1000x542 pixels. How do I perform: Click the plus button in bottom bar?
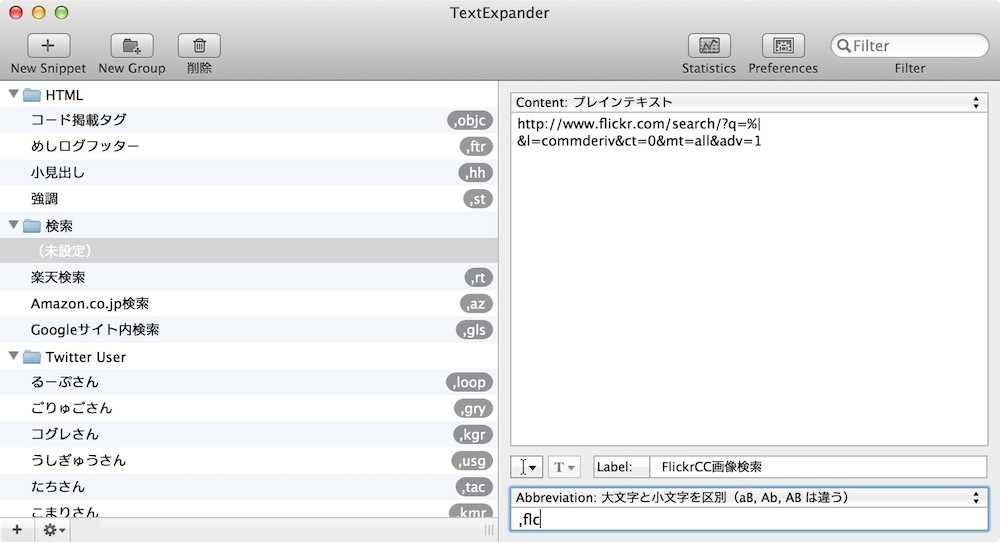(x=17, y=529)
